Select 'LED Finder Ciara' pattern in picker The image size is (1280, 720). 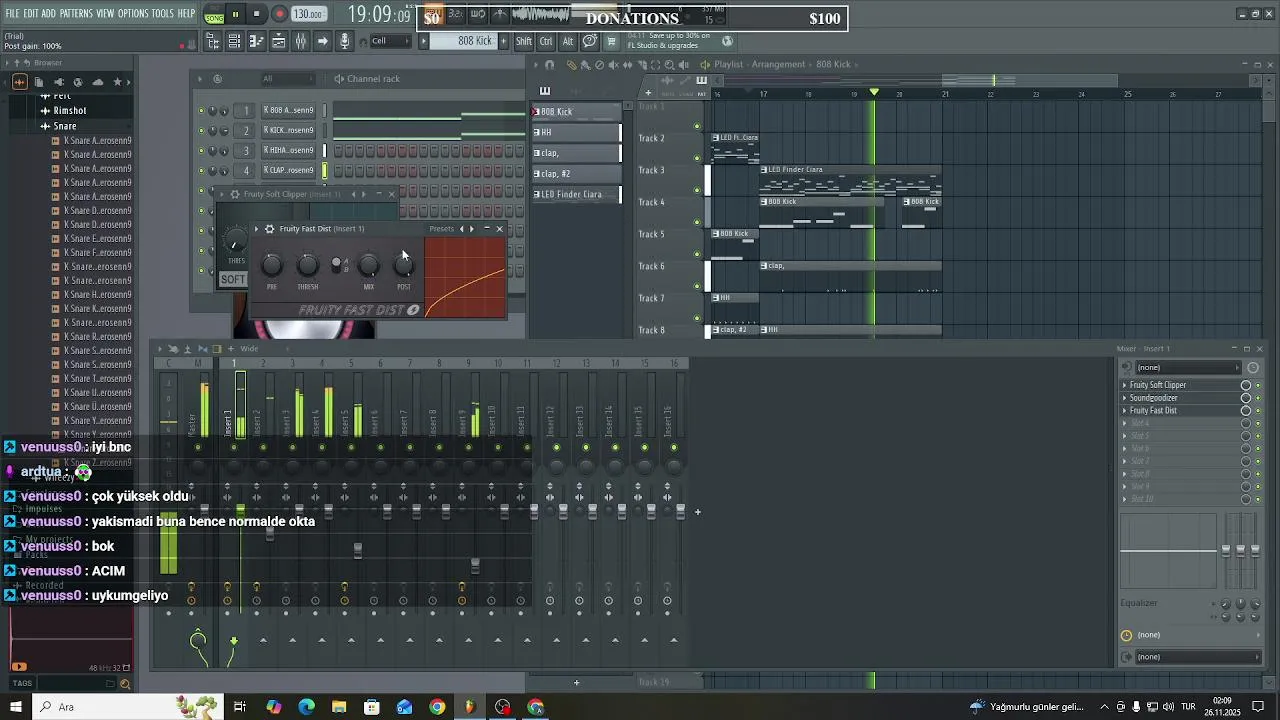pos(576,194)
